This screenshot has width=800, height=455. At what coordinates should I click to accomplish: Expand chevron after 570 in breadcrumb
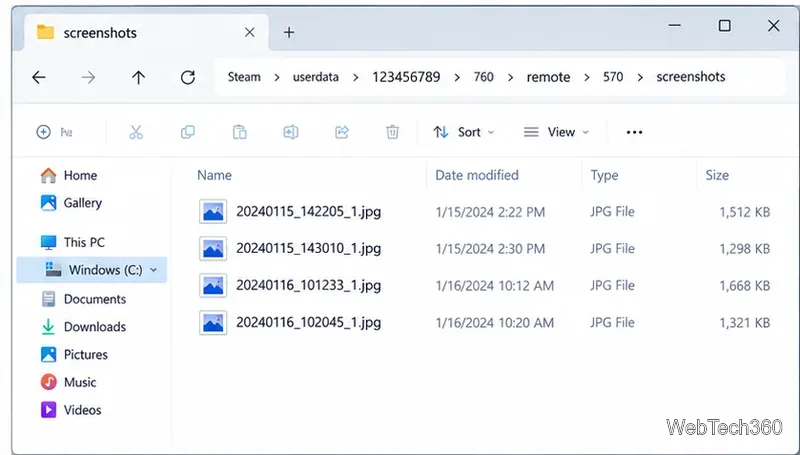640,78
